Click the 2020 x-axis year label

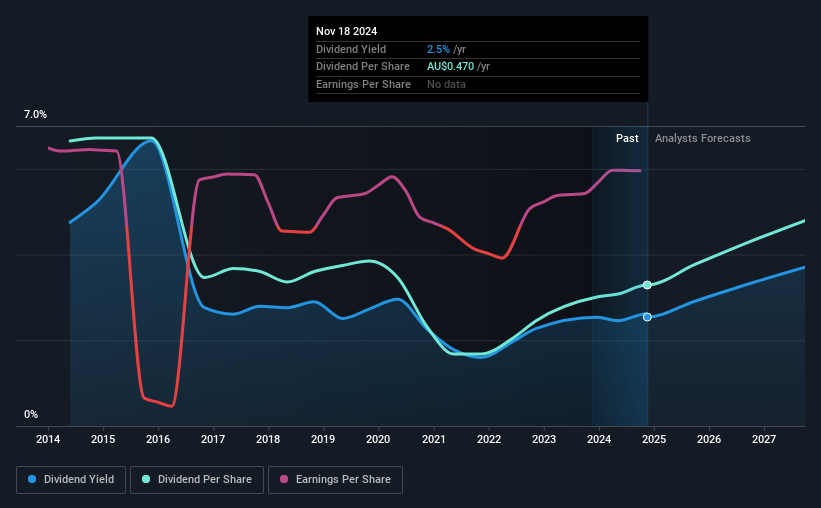pos(378,439)
